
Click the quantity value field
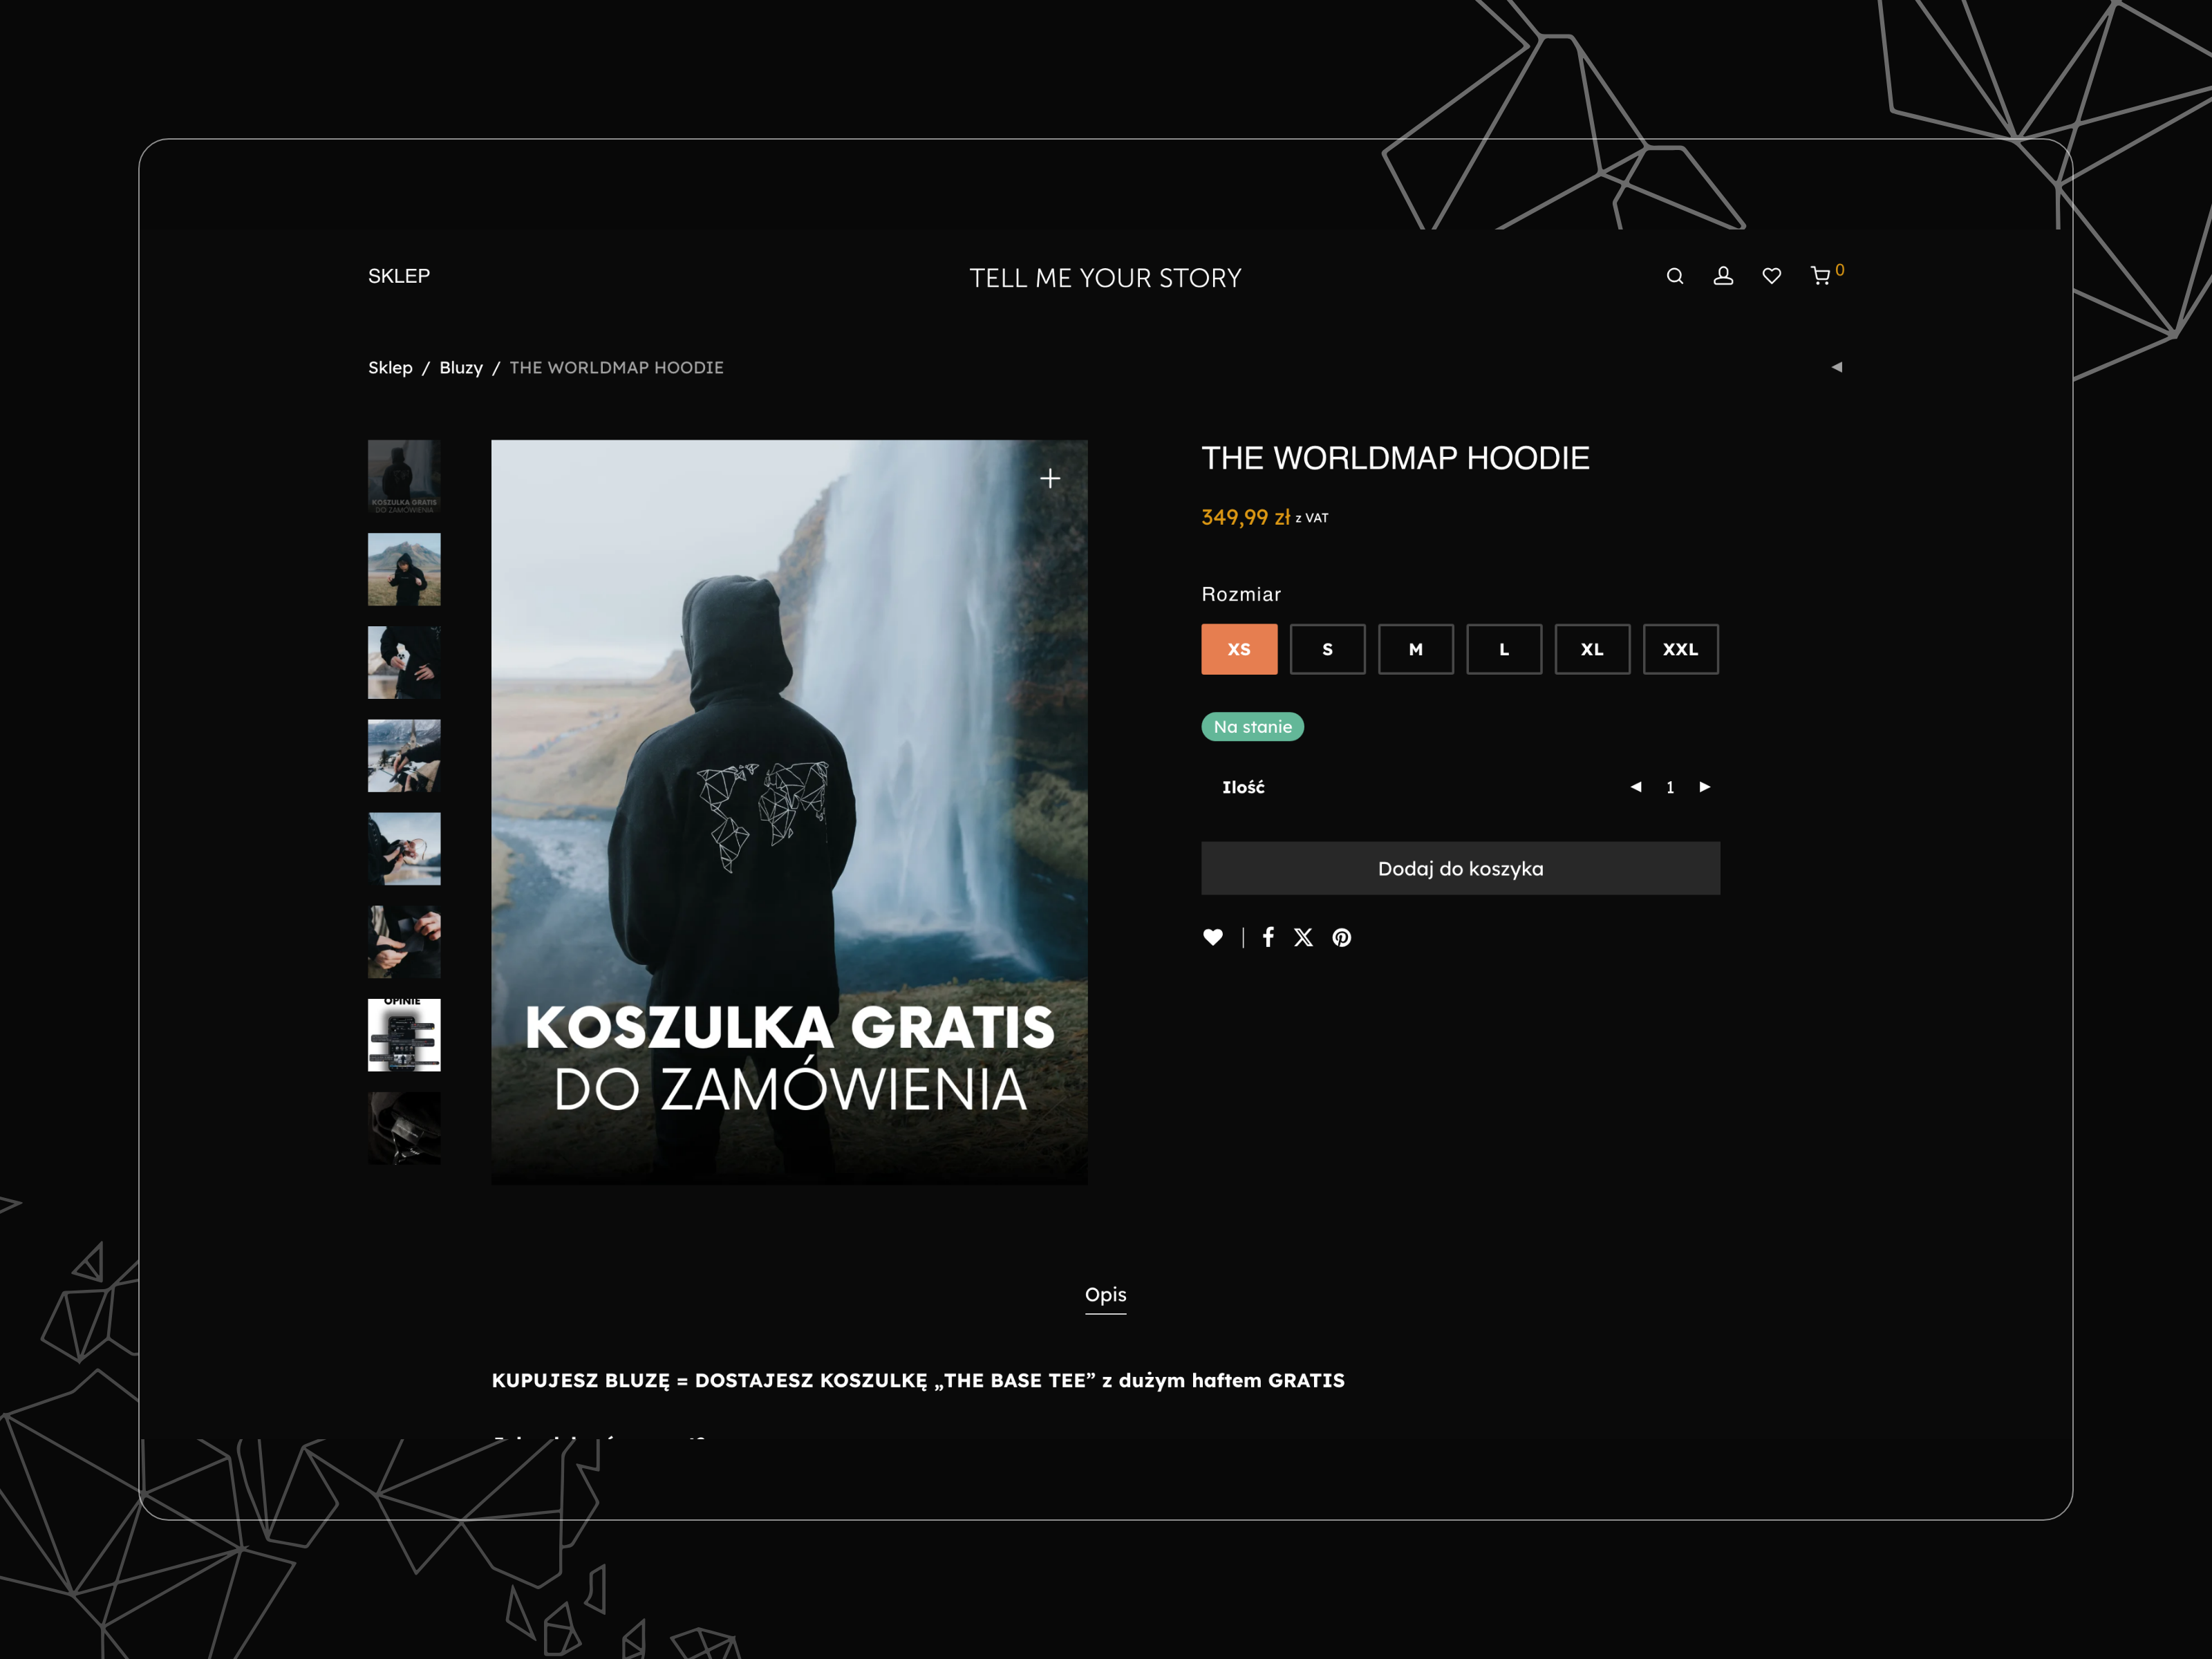pos(1670,788)
